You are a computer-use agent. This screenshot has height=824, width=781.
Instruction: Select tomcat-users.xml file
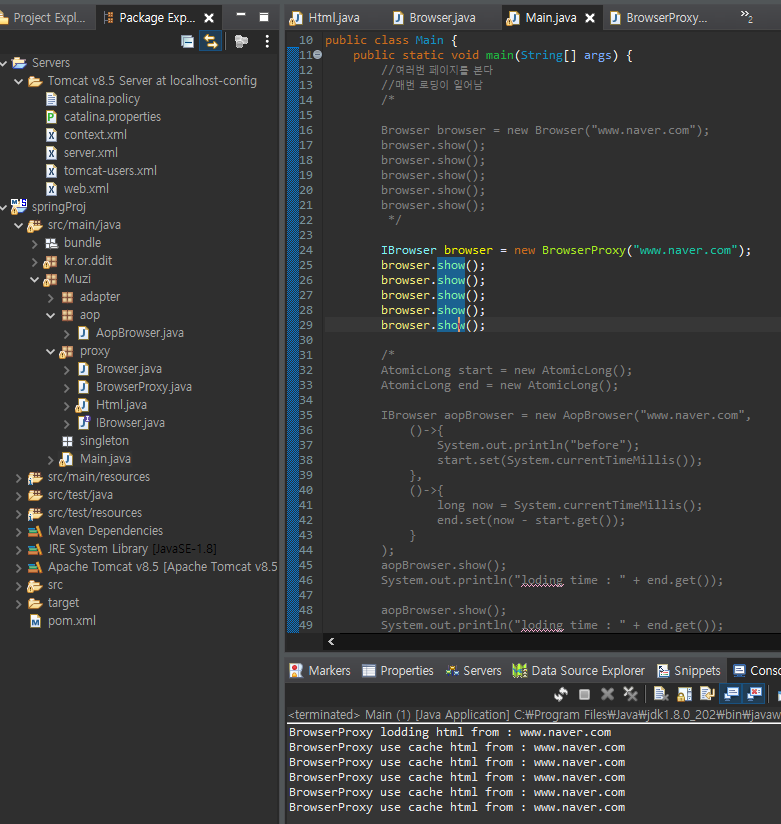(110, 171)
